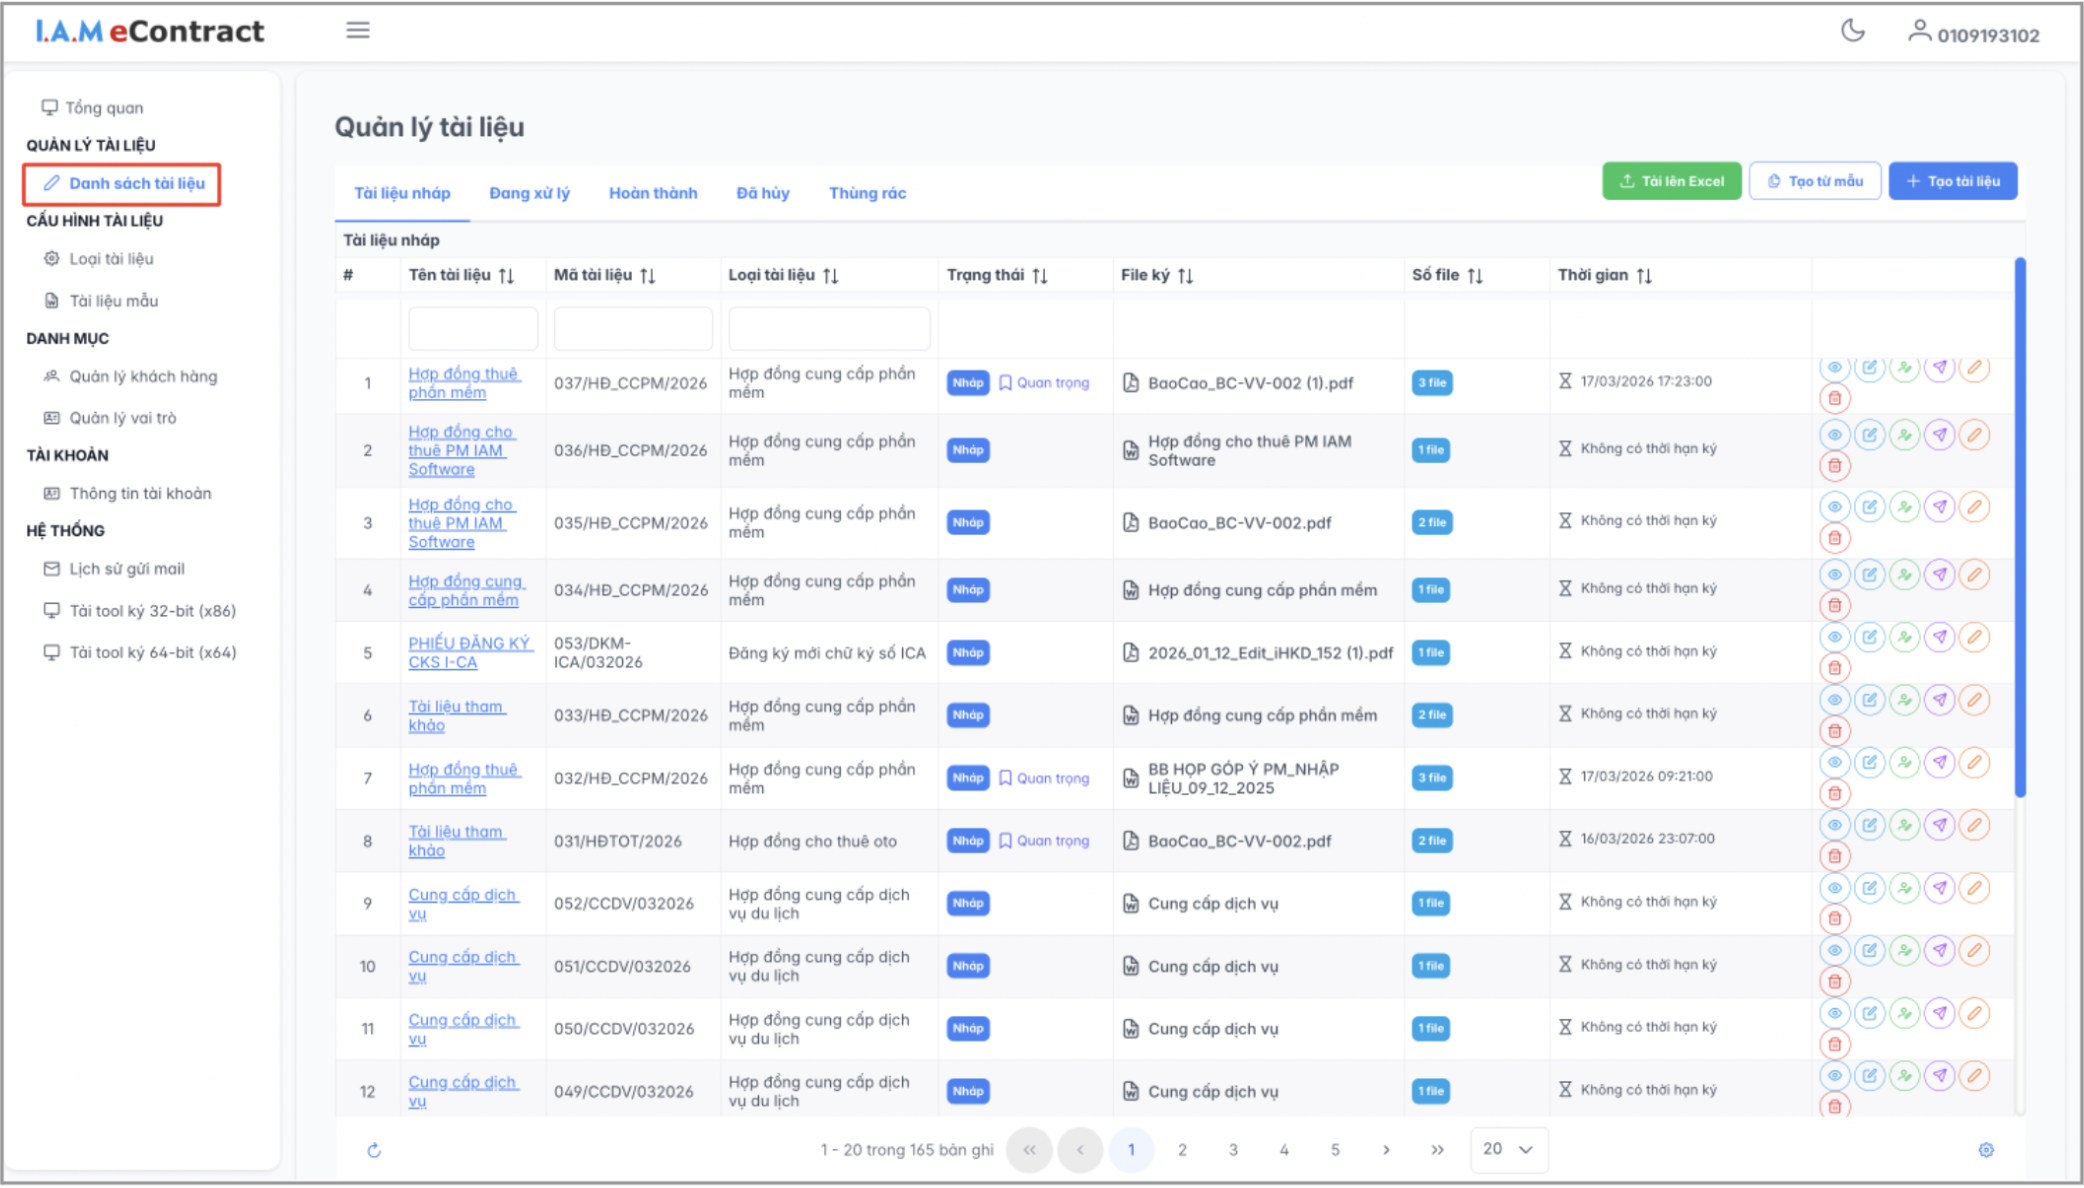Image resolution: width=2084 pixels, height=1188 pixels.
Task: Click the green signer icon in row 5
Action: [1904, 637]
